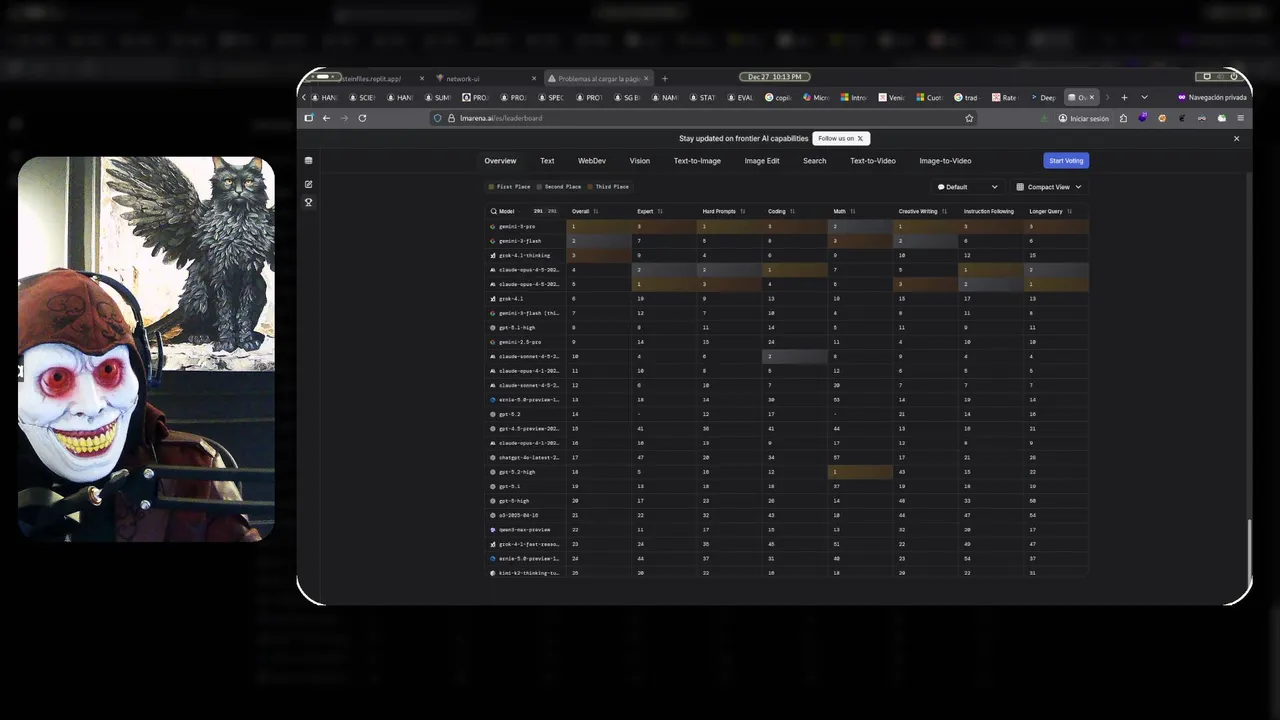Screen dimensions: 1280x720
Task: Click the page vertical scrollbar thumb
Action: tap(1249, 548)
